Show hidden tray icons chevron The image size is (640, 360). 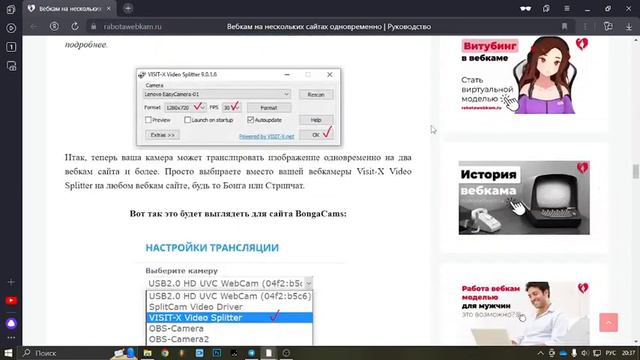pyautogui.click(x=540, y=353)
